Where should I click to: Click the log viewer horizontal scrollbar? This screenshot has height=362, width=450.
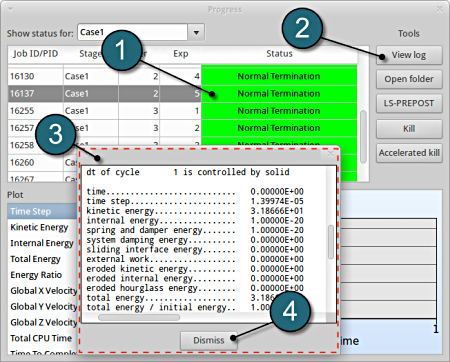[139, 318]
